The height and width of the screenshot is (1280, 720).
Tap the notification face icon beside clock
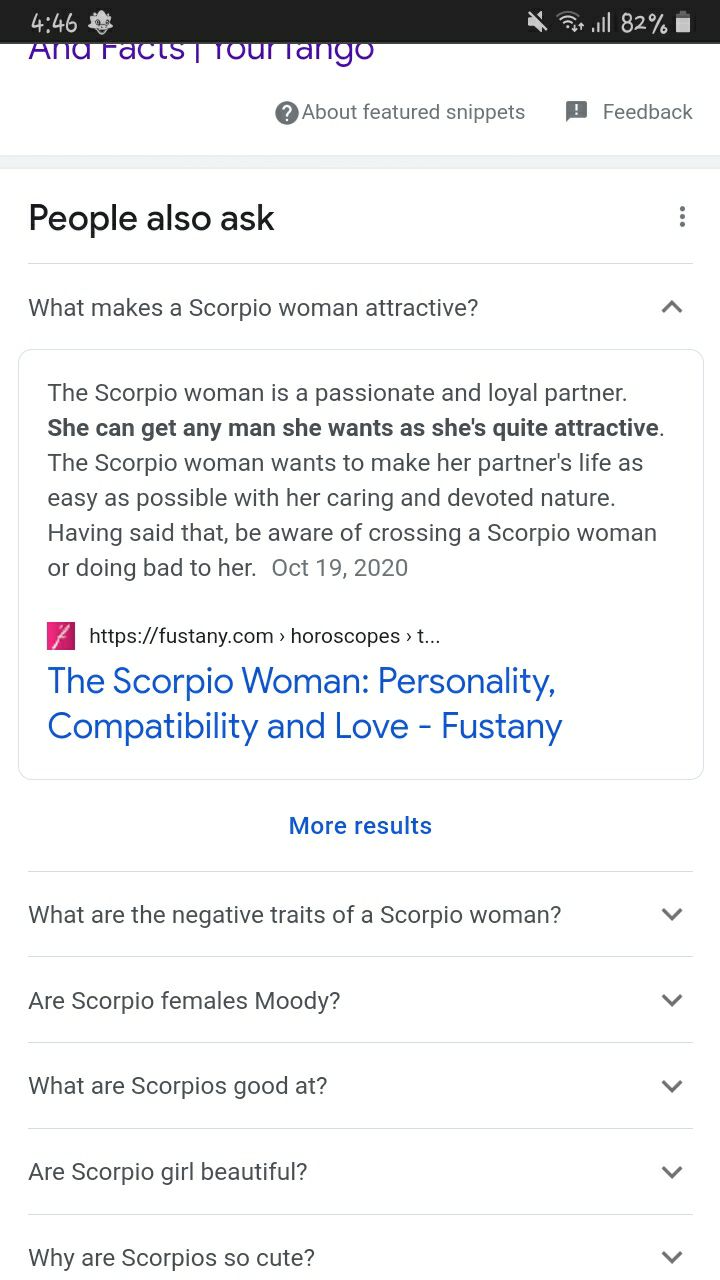(101, 22)
